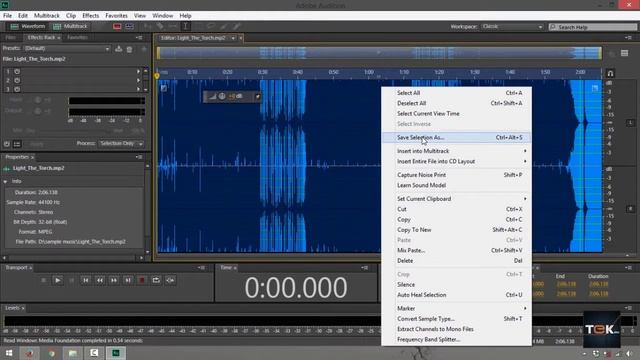Screen dimensions: 640x360
Task: Toggle power for effect slot 1
Action: [17, 71]
